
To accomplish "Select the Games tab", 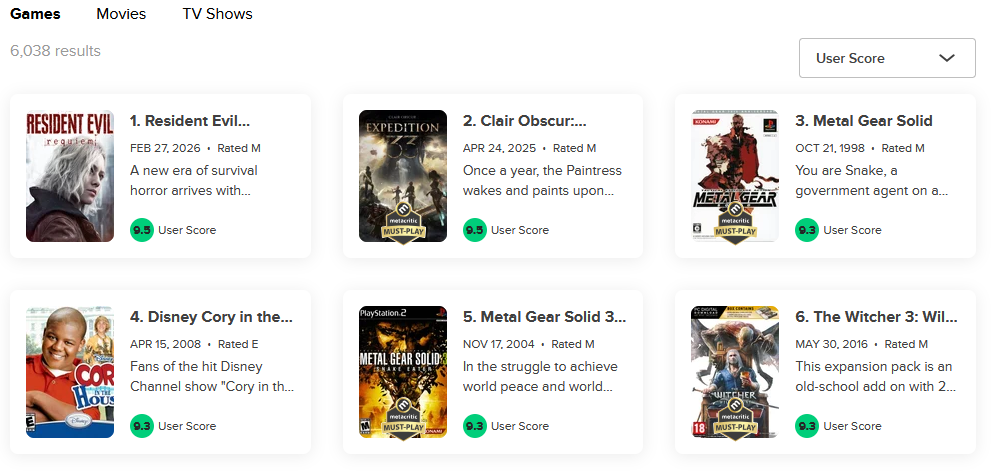I will pos(35,14).
